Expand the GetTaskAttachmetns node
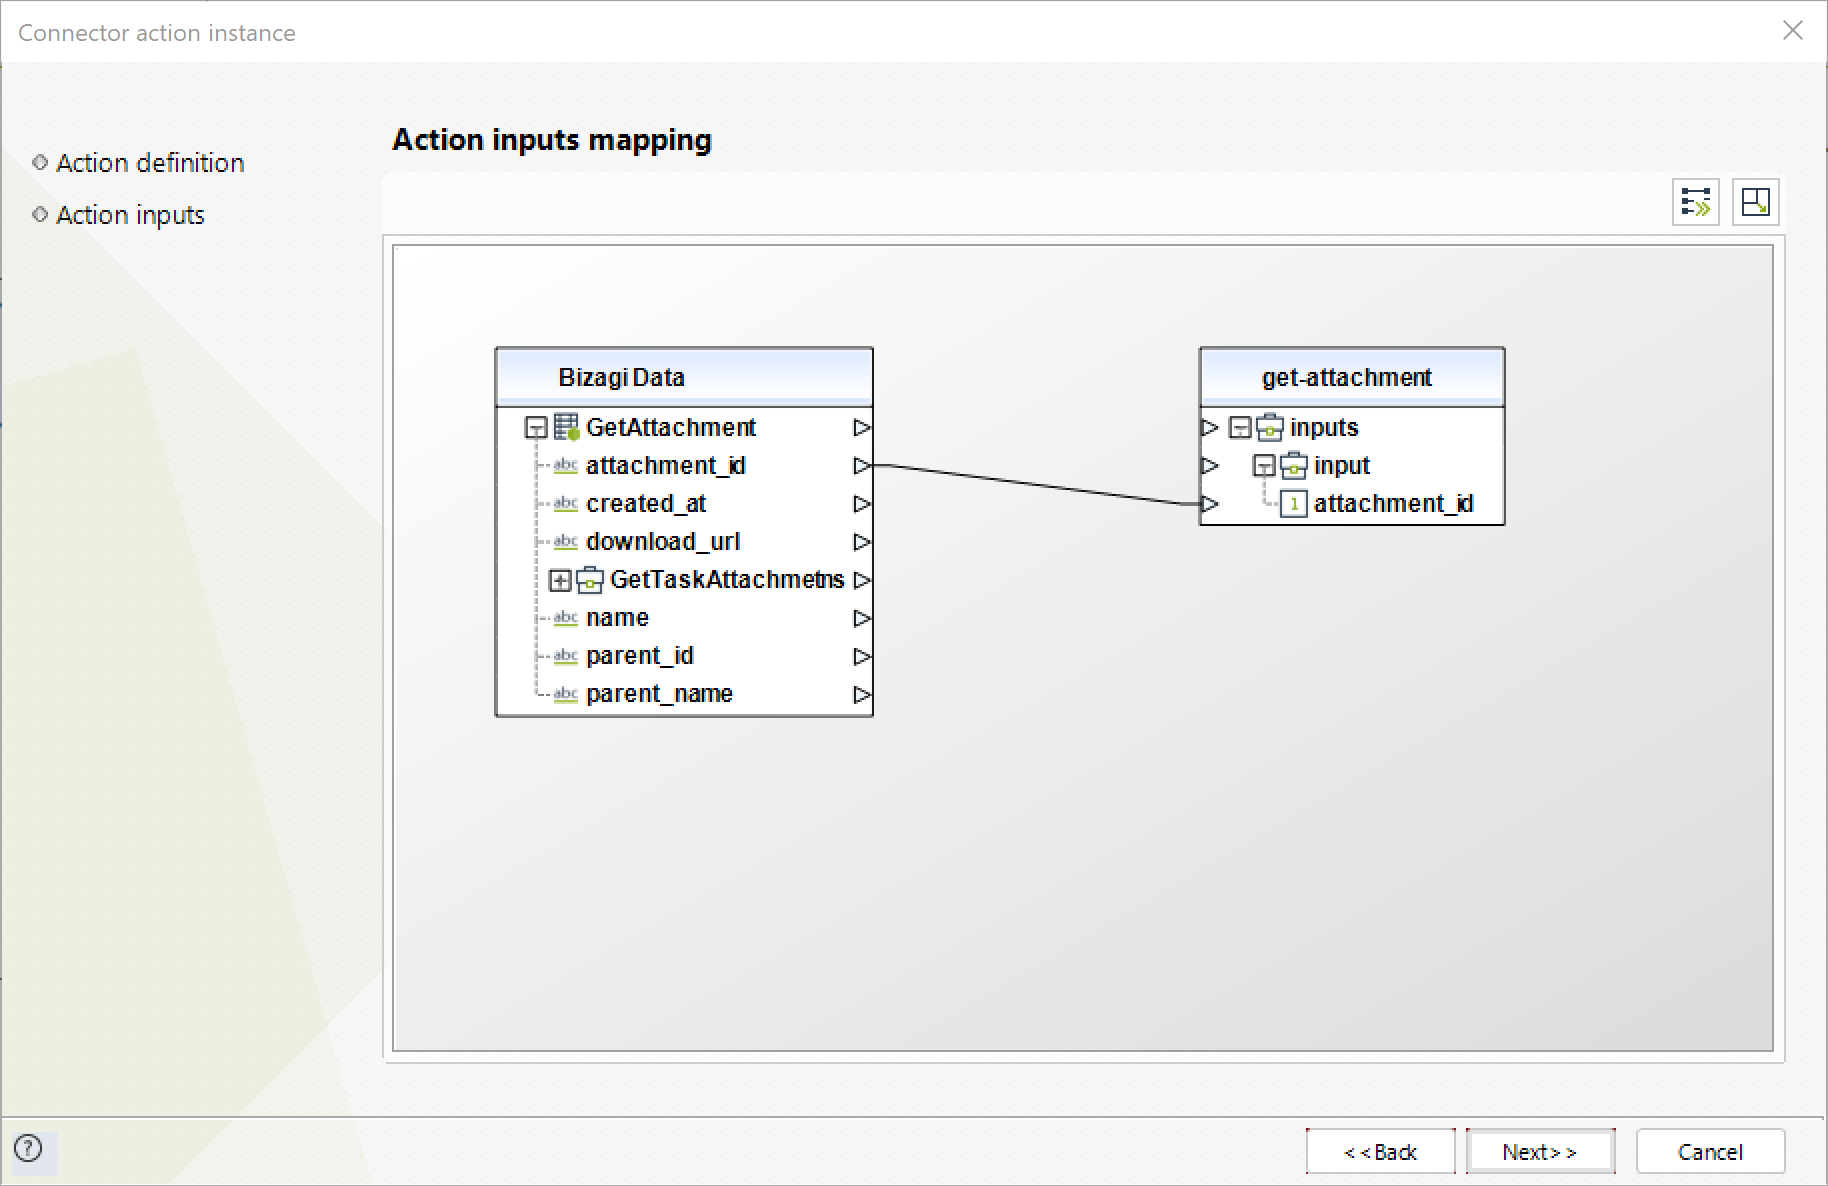Viewport: 1828px width, 1186px height. coord(560,580)
